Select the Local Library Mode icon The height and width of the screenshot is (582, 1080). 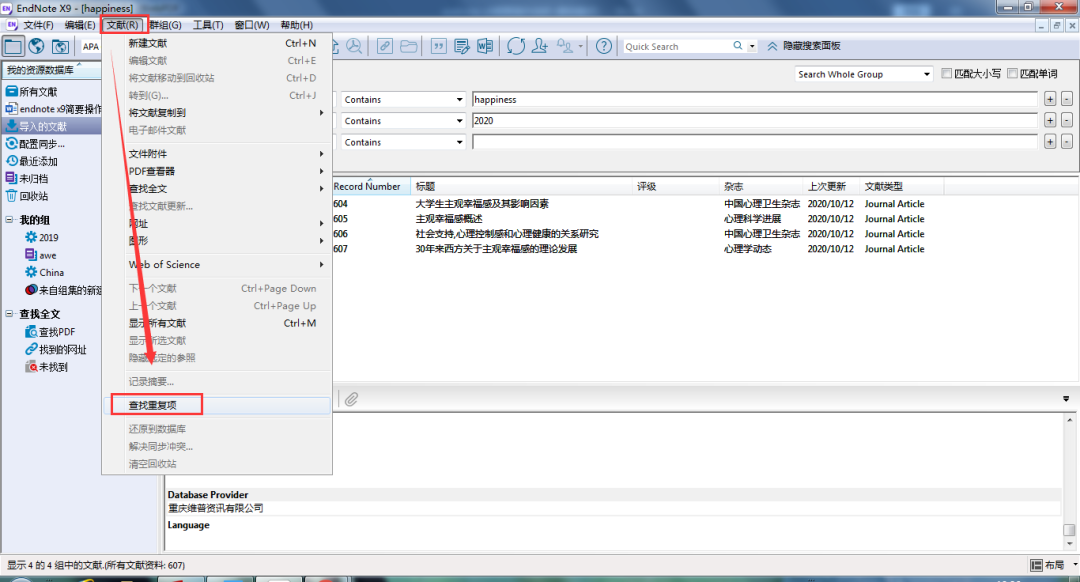[13, 46]
